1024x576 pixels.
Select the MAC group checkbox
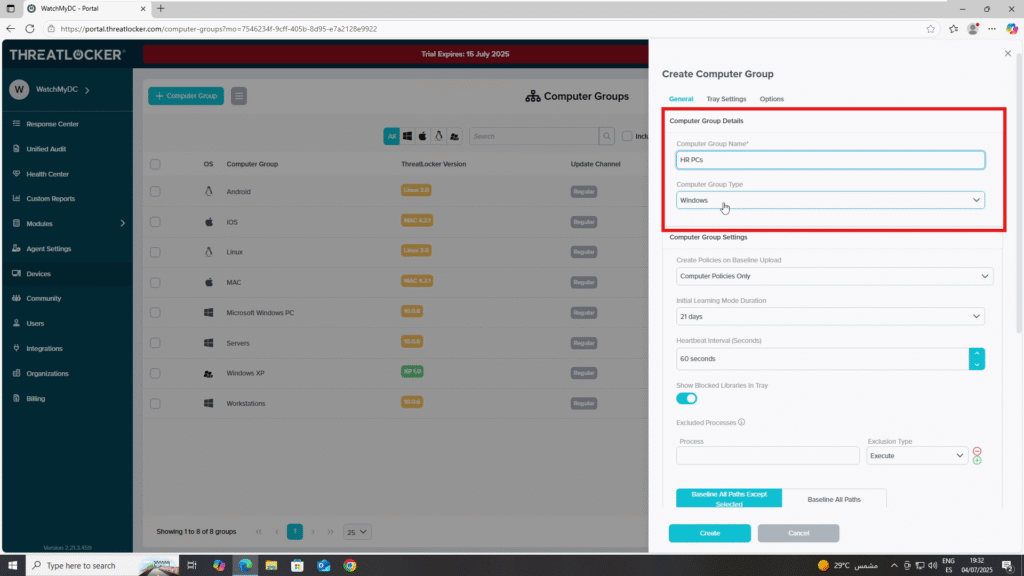click(x=155, y=282)
